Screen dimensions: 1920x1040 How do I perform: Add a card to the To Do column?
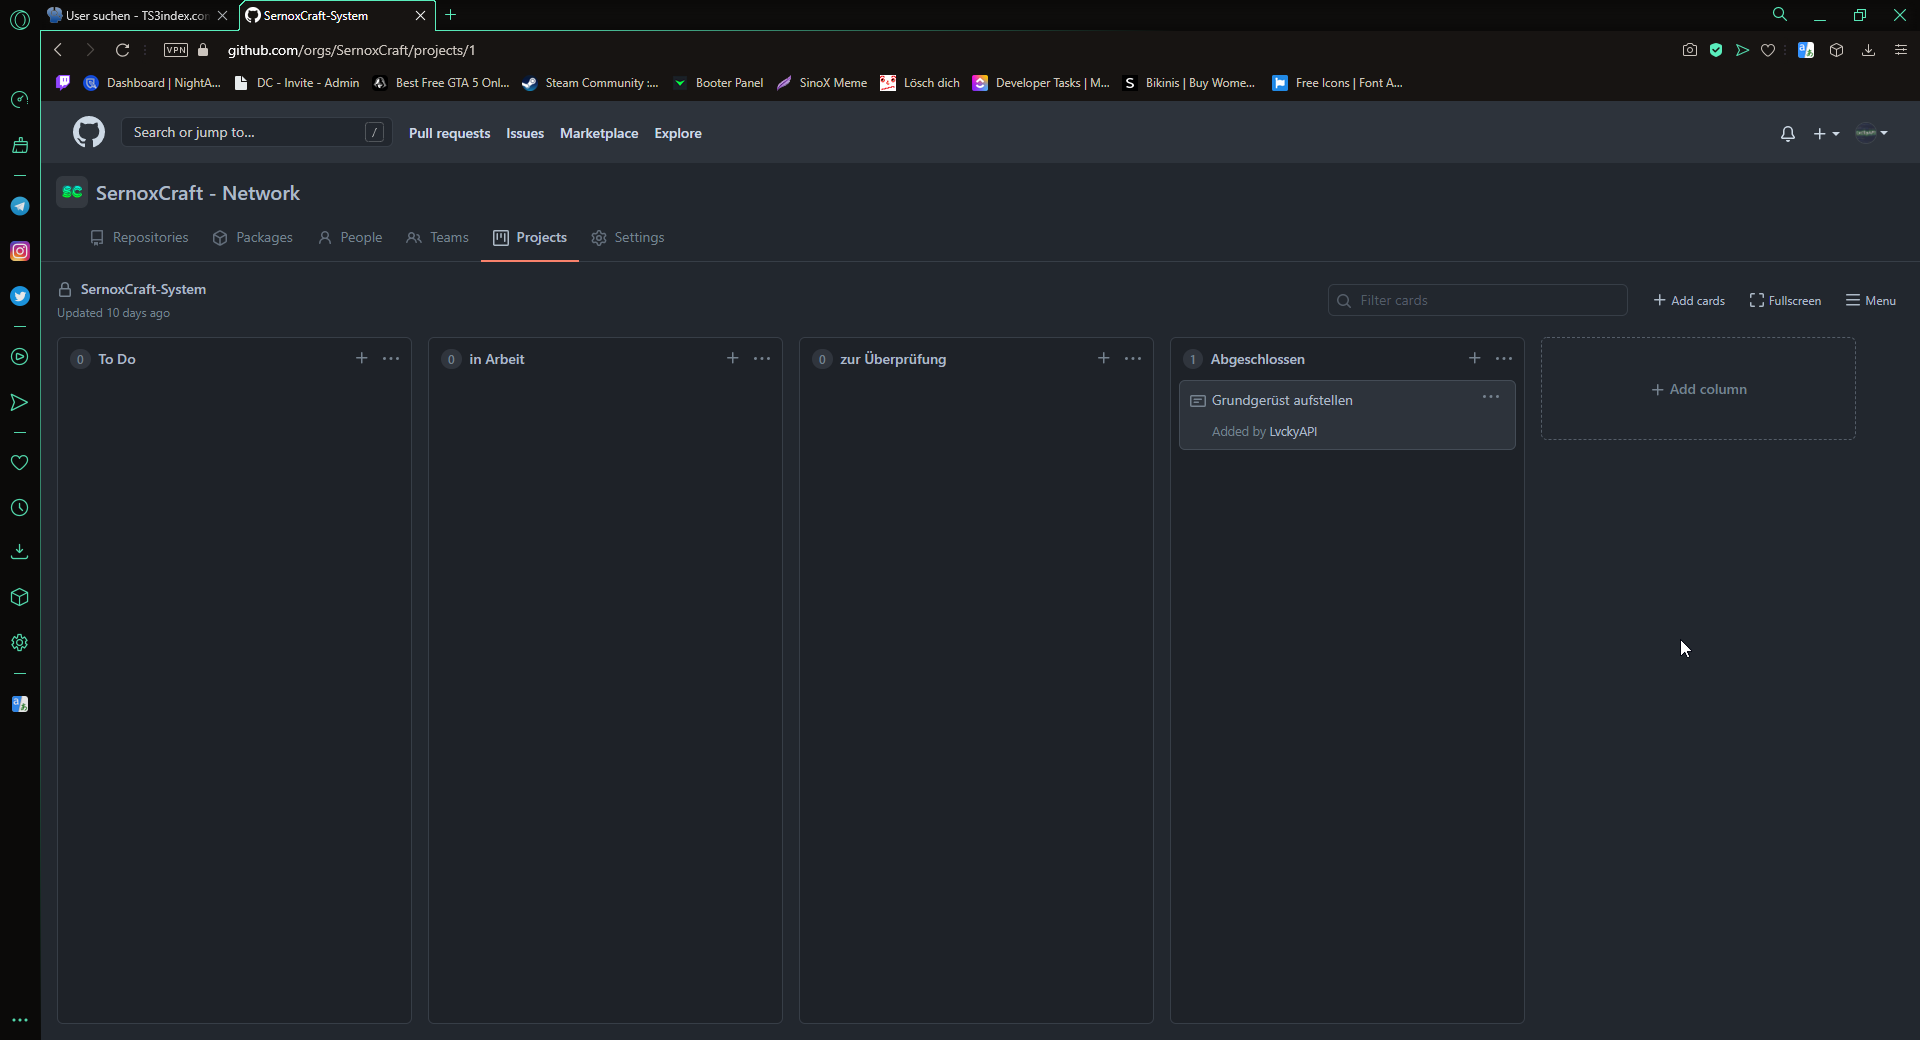[x=361, y=358]
